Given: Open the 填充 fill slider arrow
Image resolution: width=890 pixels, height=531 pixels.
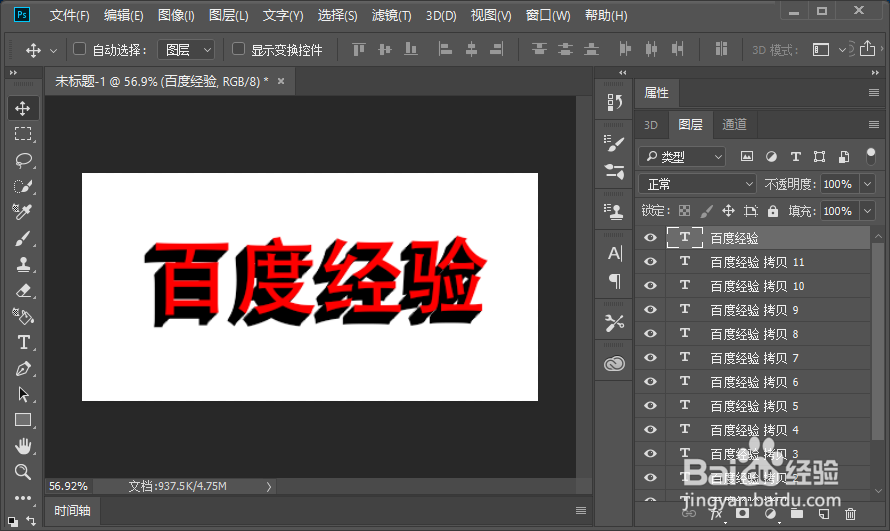Looking at the screenshot, I should pyautogui.click(x=867, y=211).
